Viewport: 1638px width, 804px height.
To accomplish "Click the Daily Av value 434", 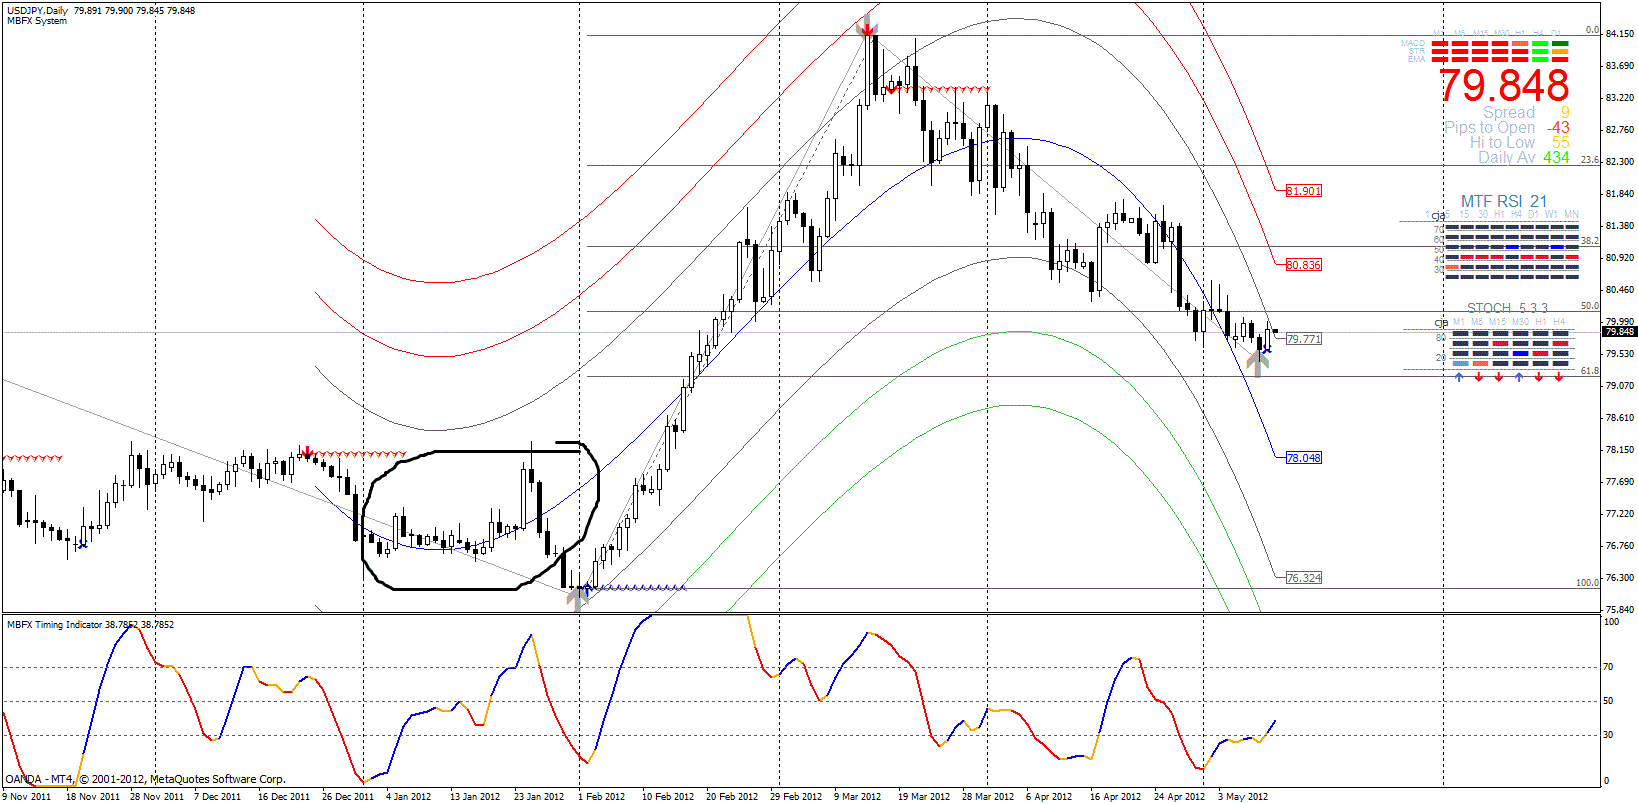I will 1556,158.
